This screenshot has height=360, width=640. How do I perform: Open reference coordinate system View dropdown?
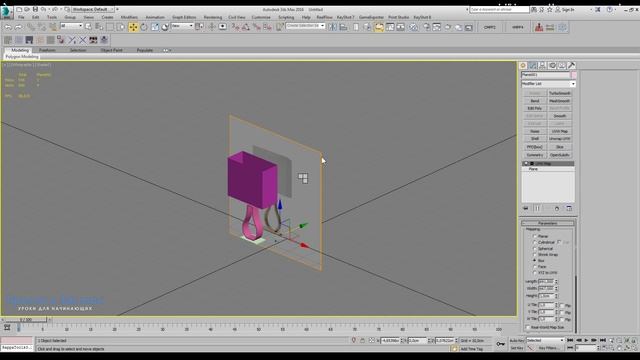(182, 26)
